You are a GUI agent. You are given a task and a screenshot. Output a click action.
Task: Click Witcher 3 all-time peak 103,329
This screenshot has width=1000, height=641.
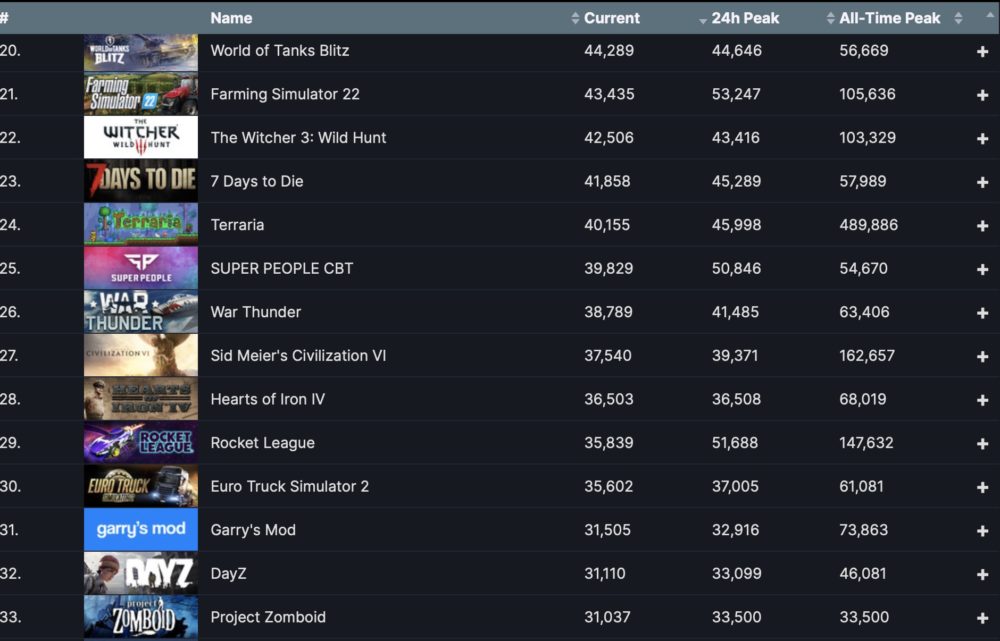click(867, 138)
